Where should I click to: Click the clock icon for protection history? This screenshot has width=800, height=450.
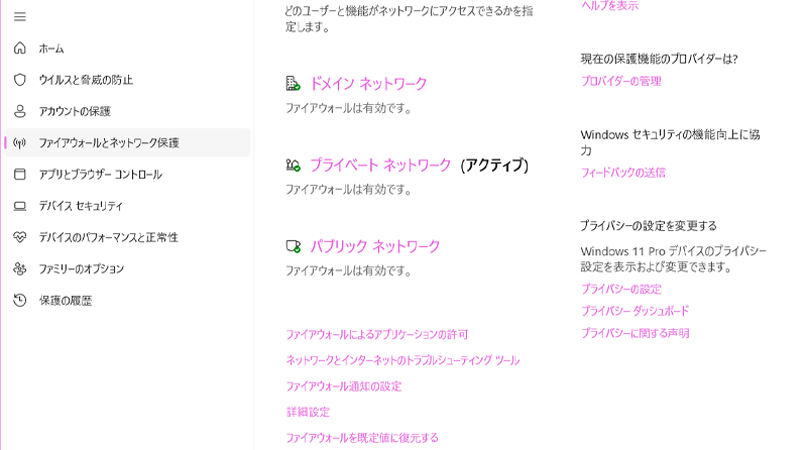click(x=19, y=300)
